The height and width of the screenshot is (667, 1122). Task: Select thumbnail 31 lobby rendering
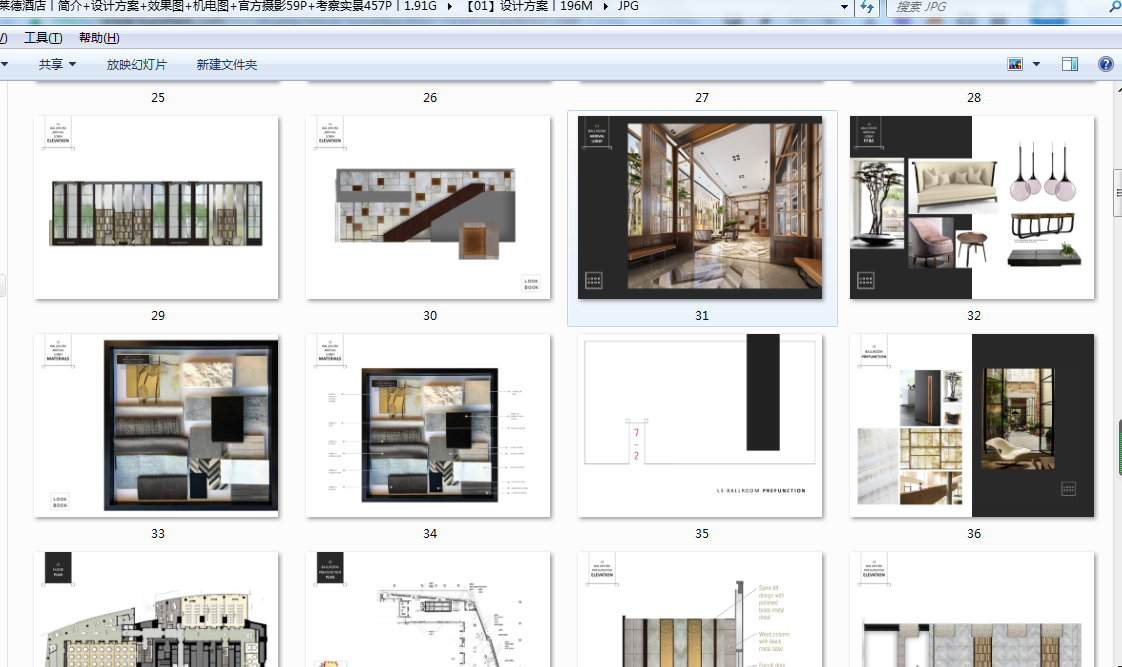point(700,208)
